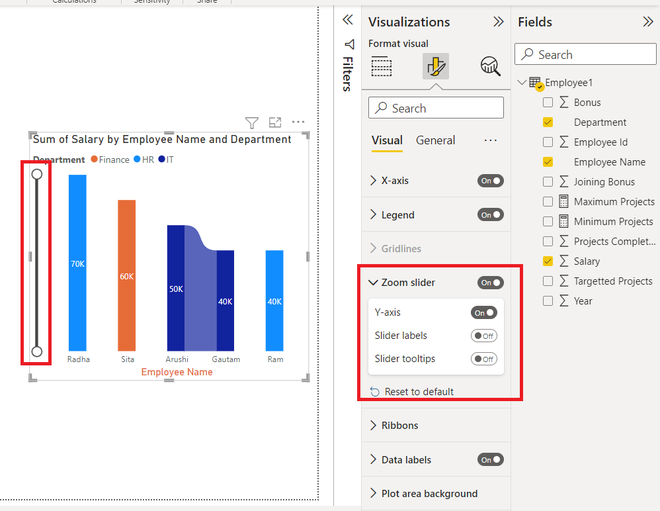
Task: Uncheck the Salary field checkbox
Action: [548, 261]
